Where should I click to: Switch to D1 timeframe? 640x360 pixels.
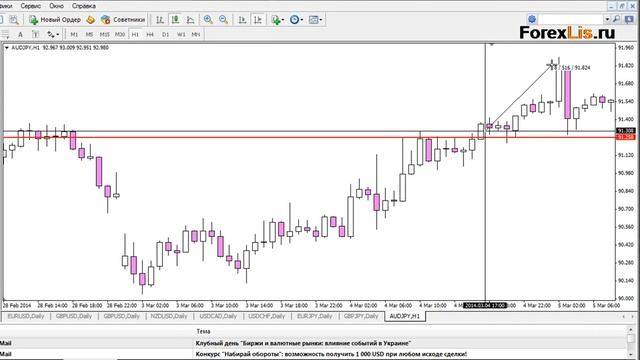pyautogui.click(x=165, y=35)
